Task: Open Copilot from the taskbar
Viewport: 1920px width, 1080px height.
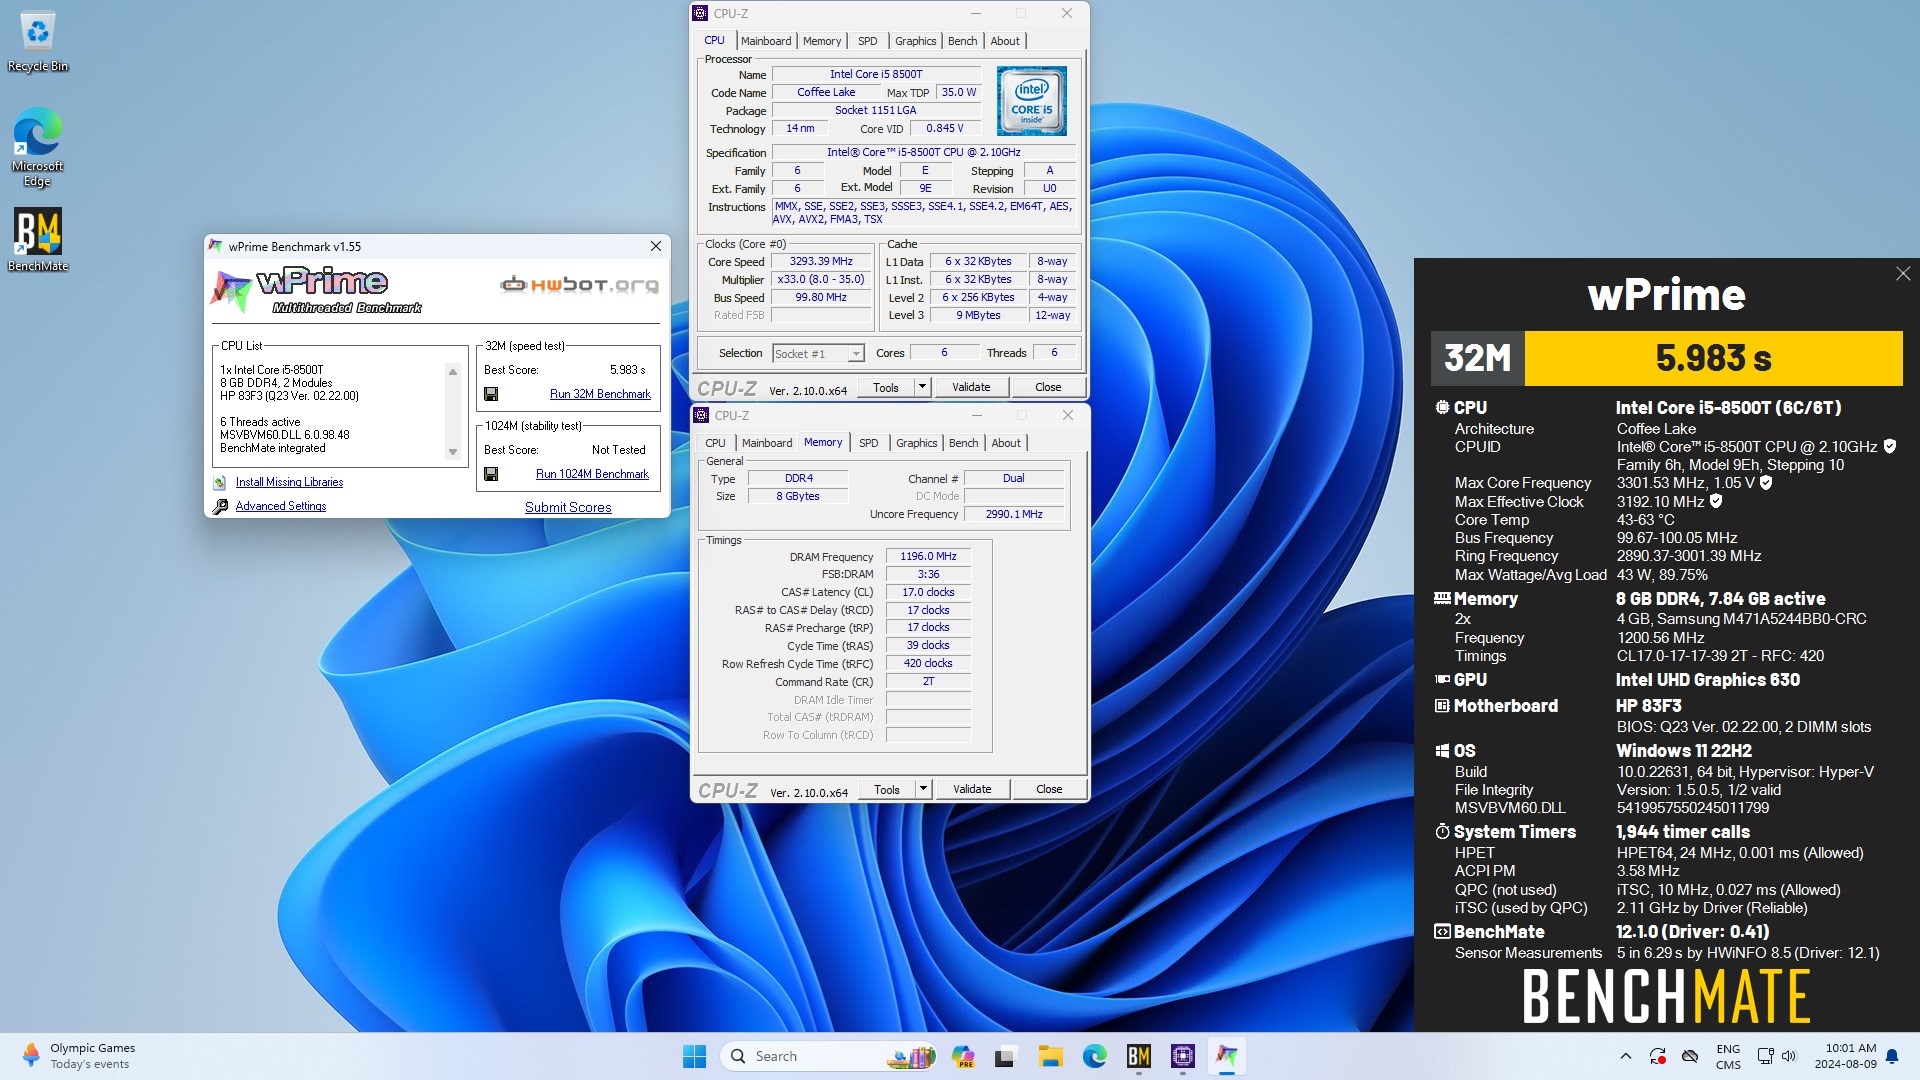Action: (963, 1056)
